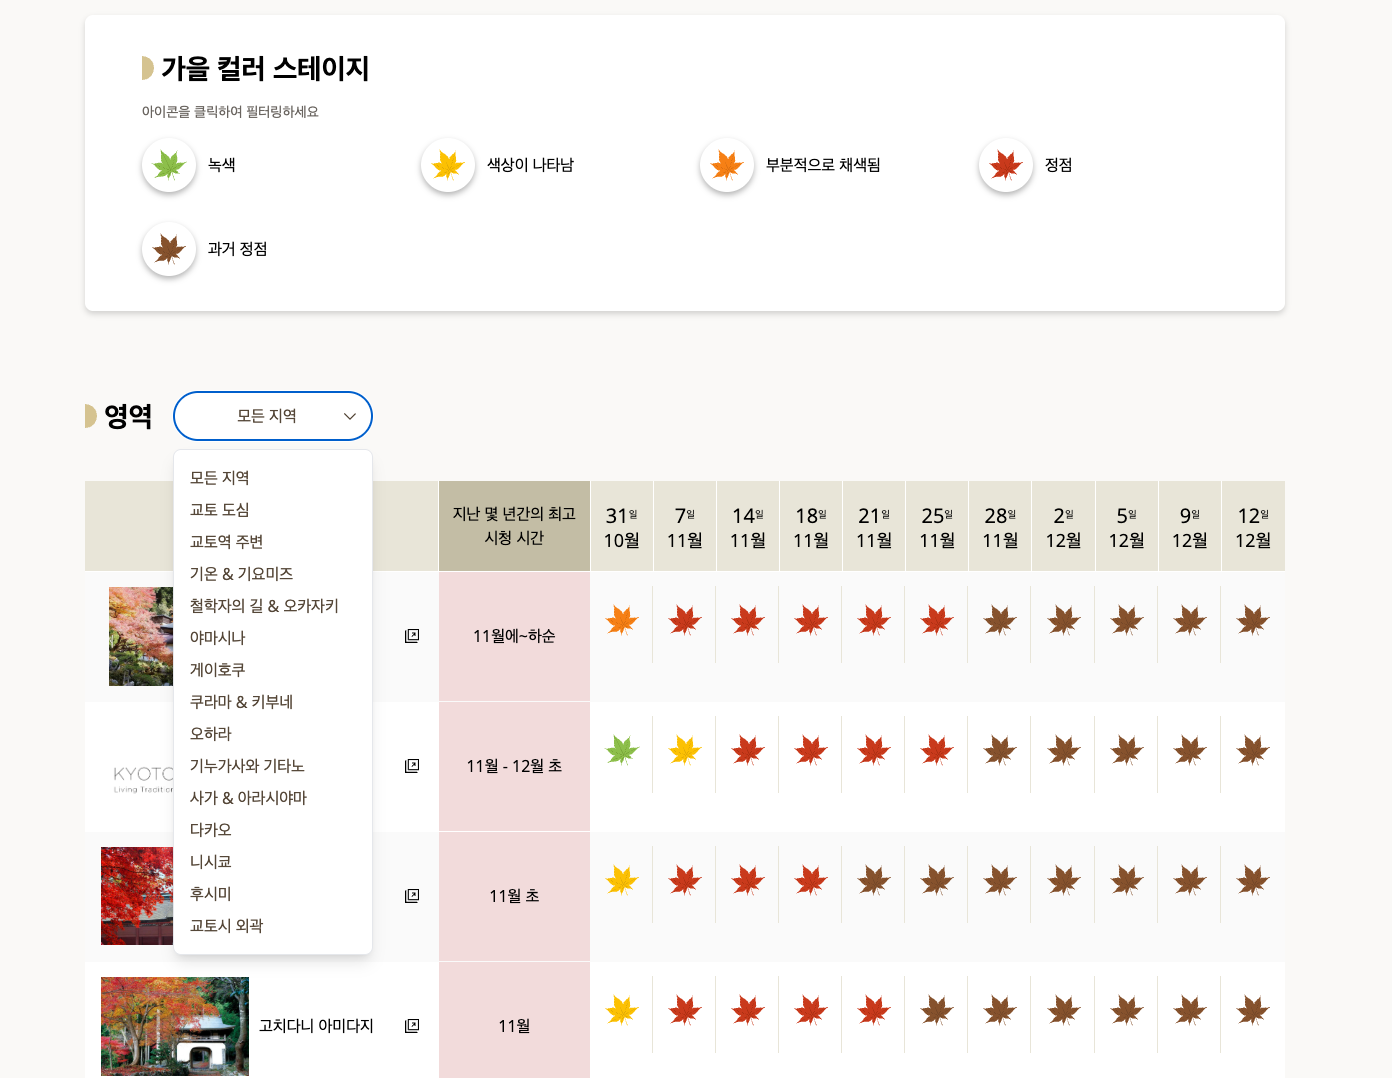Filter by the yellow 색상이 나타남 leaf icon
This screenshot has width=1392, height=1078.
click(448, 165)
